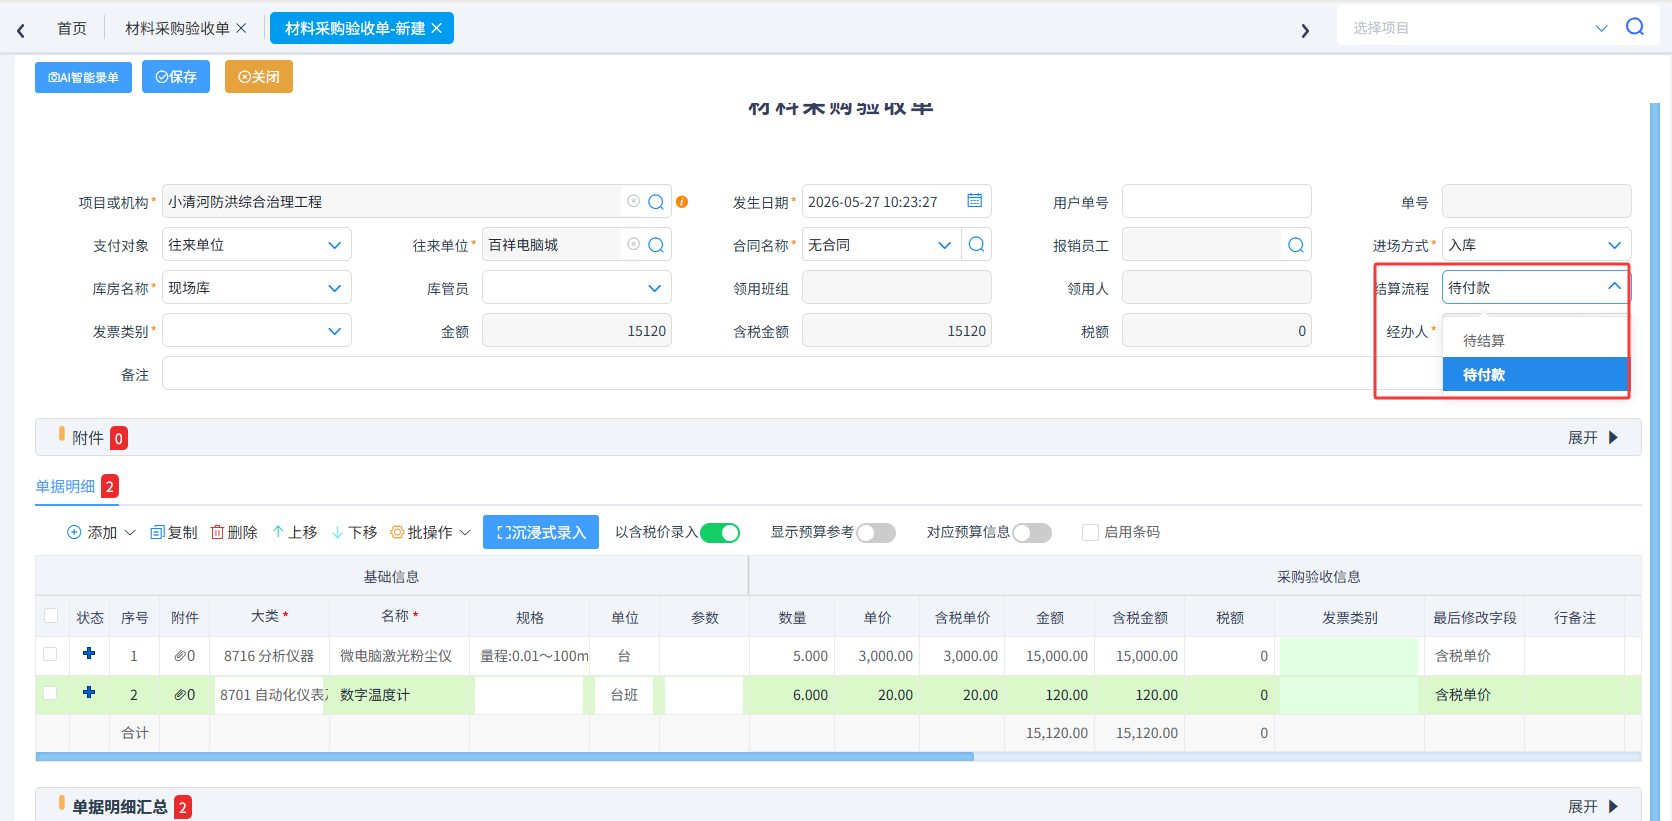Clear 往来单位 field with the x icon

coord(633,244)
